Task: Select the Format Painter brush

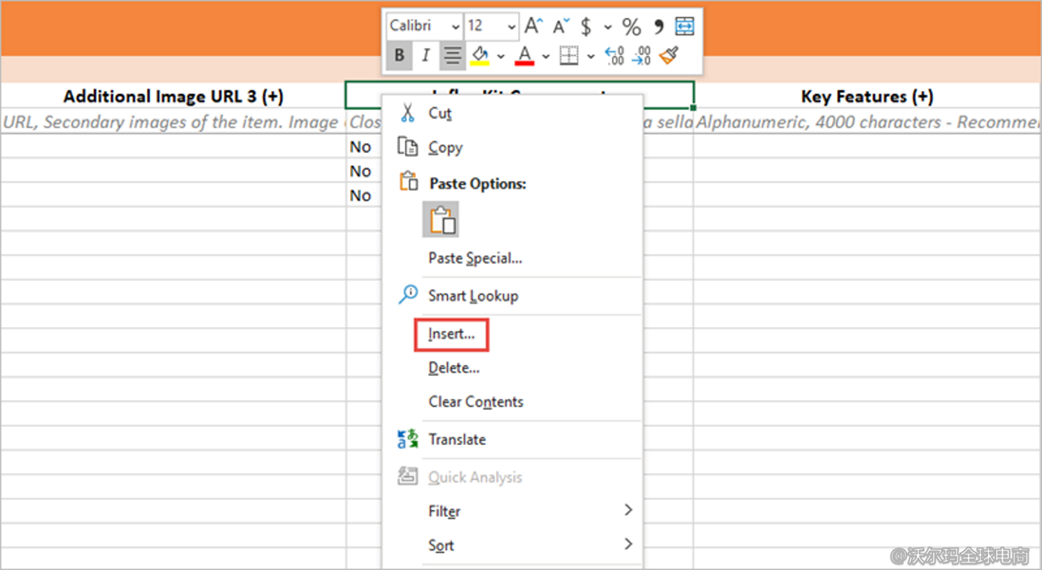Action: point(670,56)
